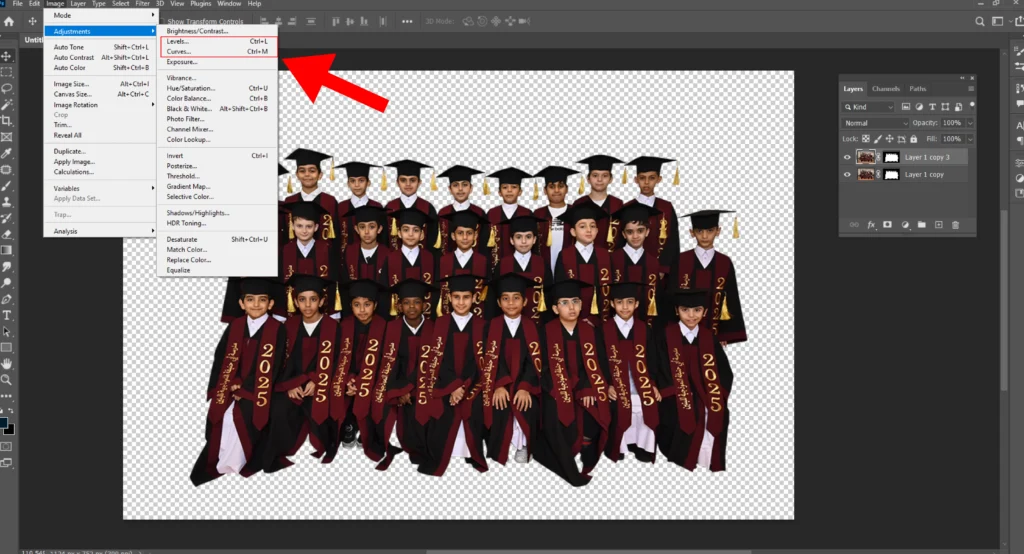Image resolution: width=1024 pixels, height=554 pixels.
Task: Open the Normal blend mode dropdown
Action: [x=875, y=123]
